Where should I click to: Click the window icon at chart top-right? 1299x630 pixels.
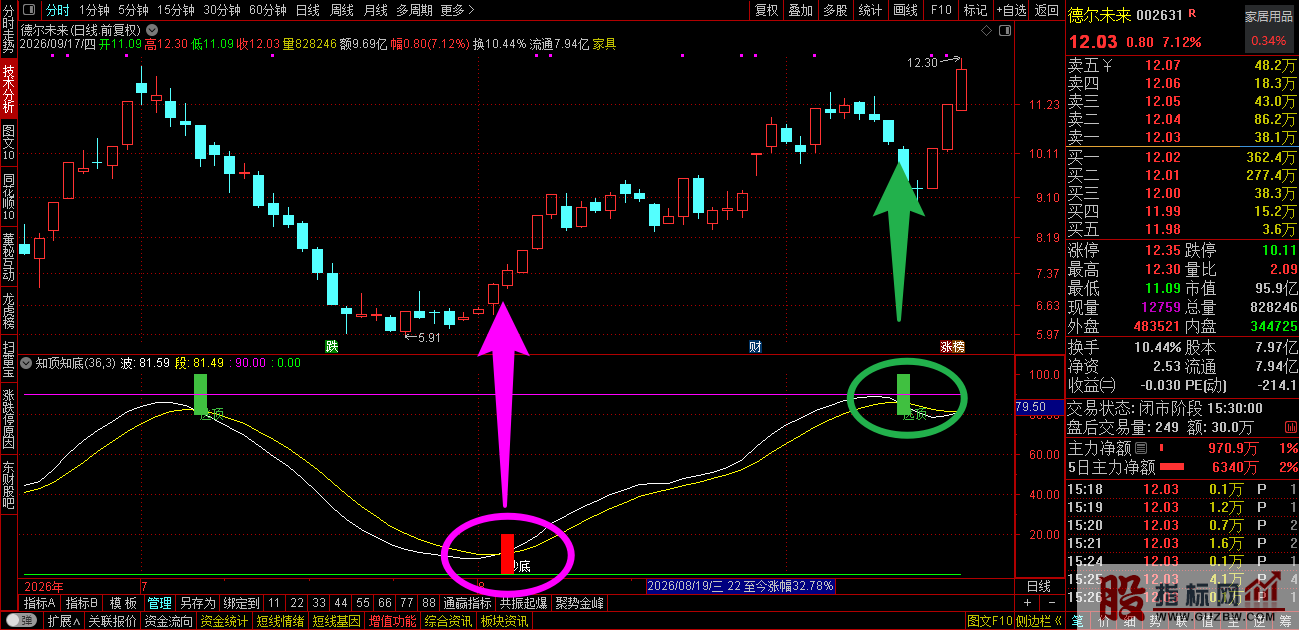point(1004,31)
